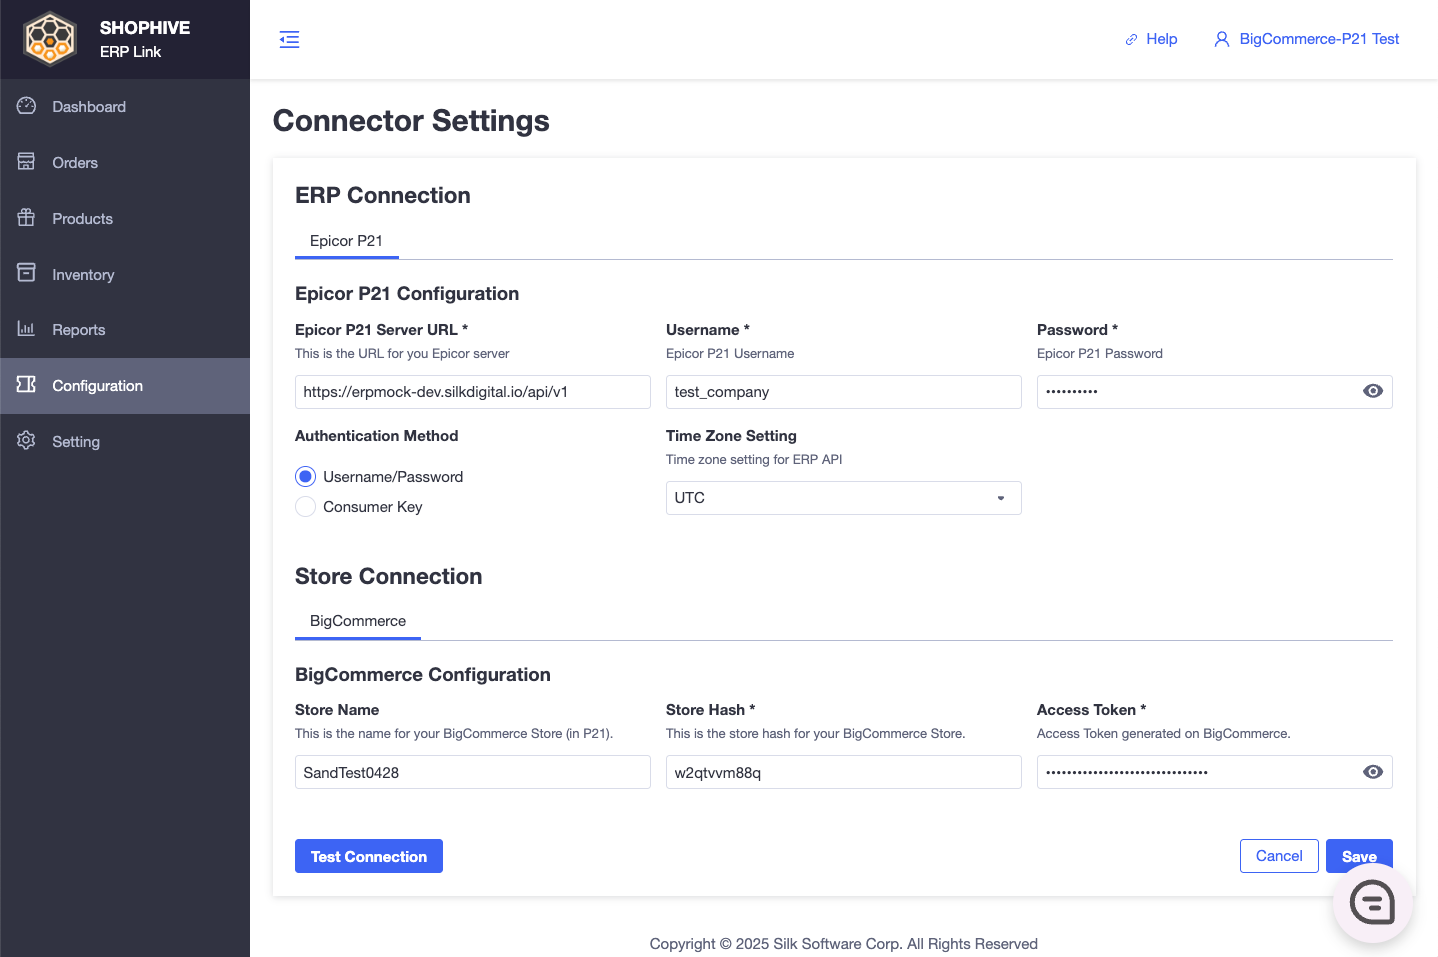The height and width of the screenshot is (957, 1438).
Task: Select the BigCommerce store tab
Action: coord(358,621)
